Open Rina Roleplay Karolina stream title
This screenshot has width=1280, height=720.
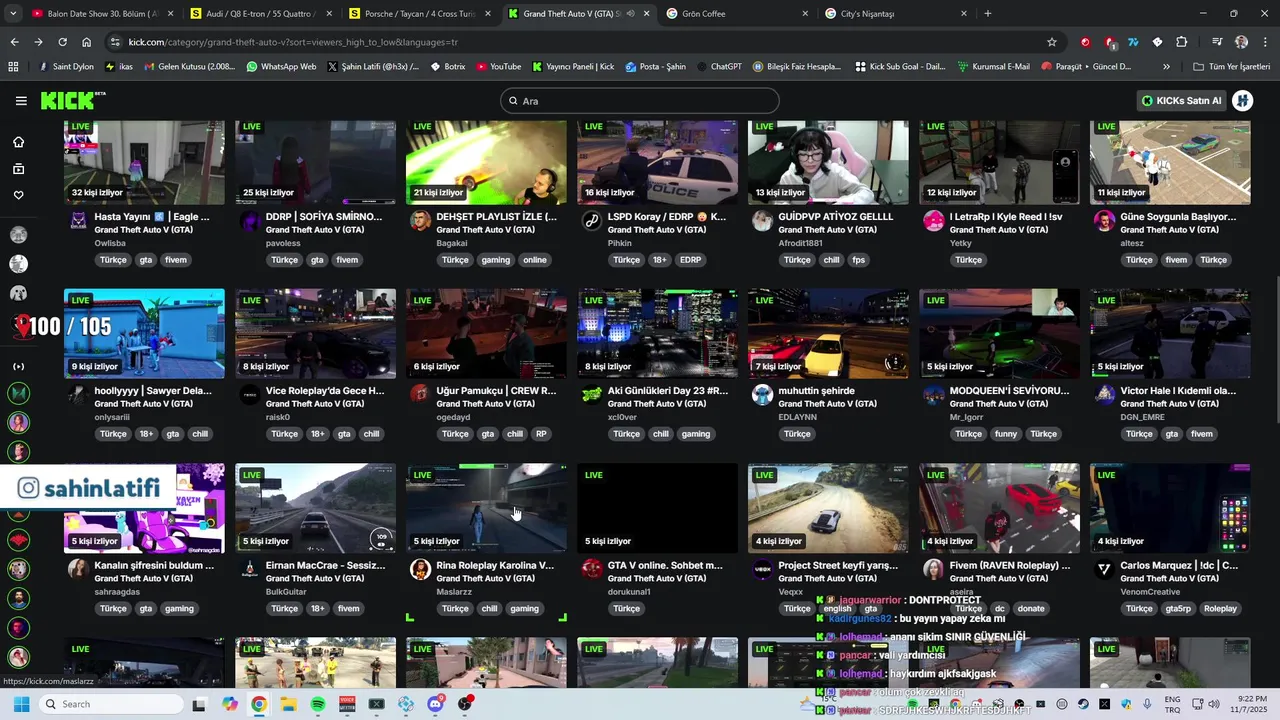[495, 565]
